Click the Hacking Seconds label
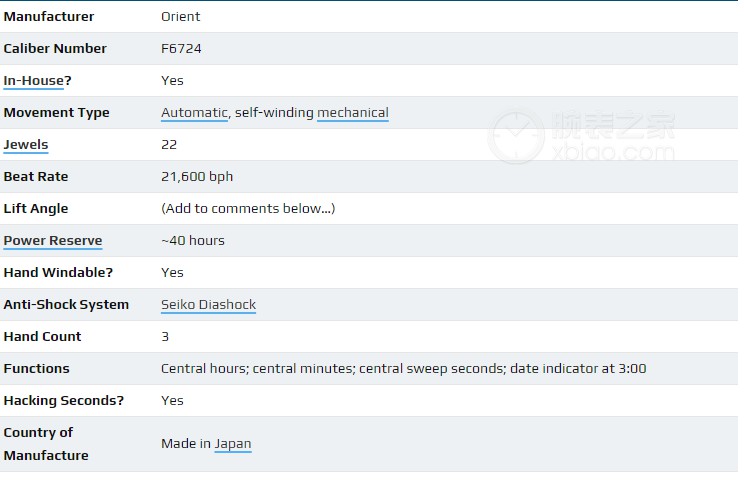The image size is (744, 481). (x=63, y=401)
